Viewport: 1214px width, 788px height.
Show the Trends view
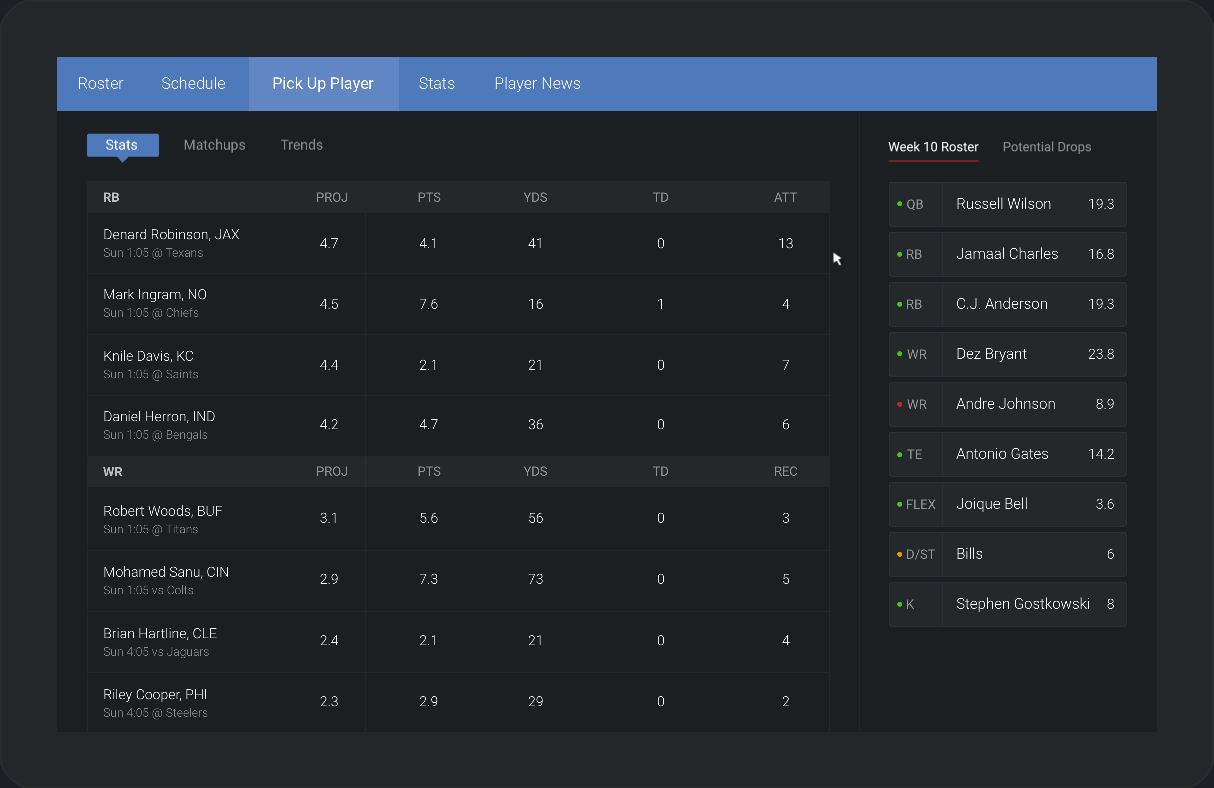pos(302,145)
